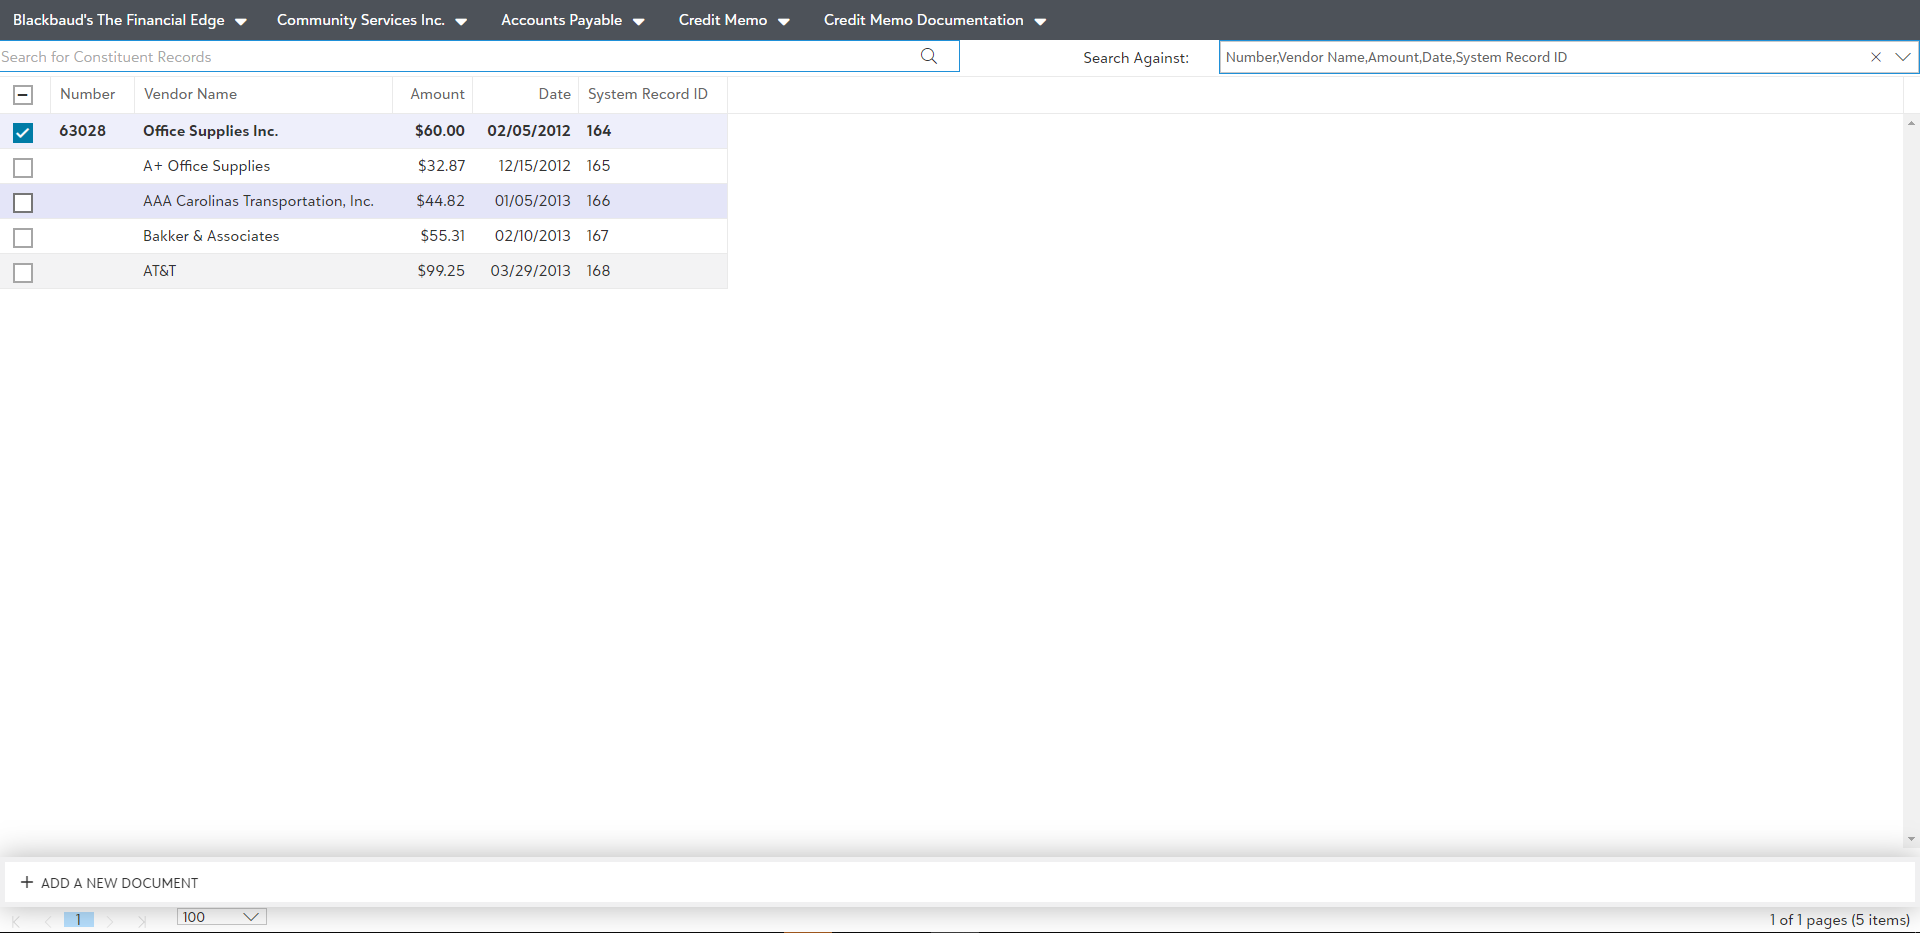1920x933 pixels.
Task: Click the next page arrow in pager
Action: click(110, 920)
